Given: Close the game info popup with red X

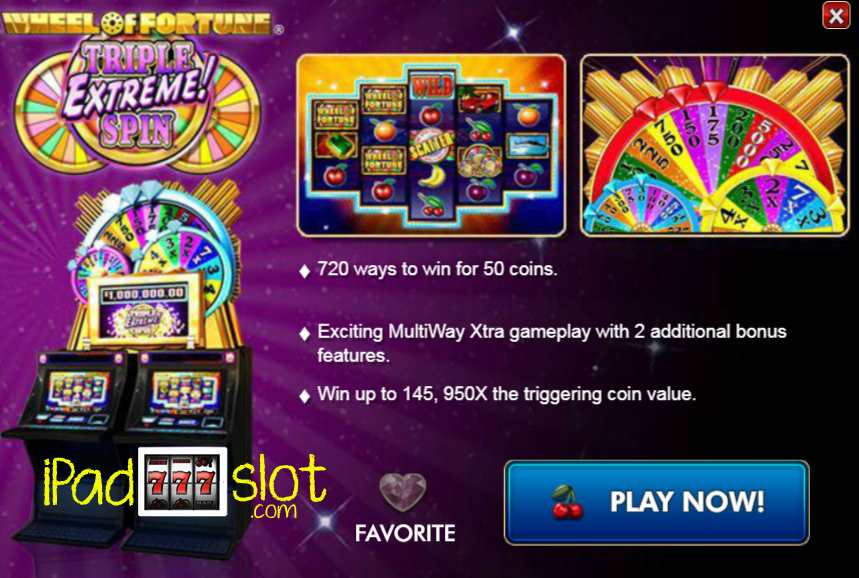Looking at the screenshot, I should click(x=835, y=15).
